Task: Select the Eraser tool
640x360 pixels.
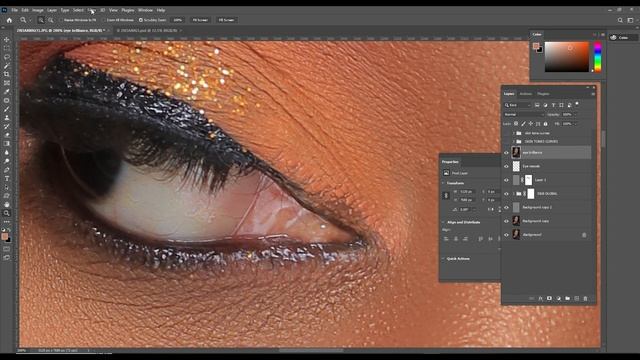Action: click(x=7, y=135)
